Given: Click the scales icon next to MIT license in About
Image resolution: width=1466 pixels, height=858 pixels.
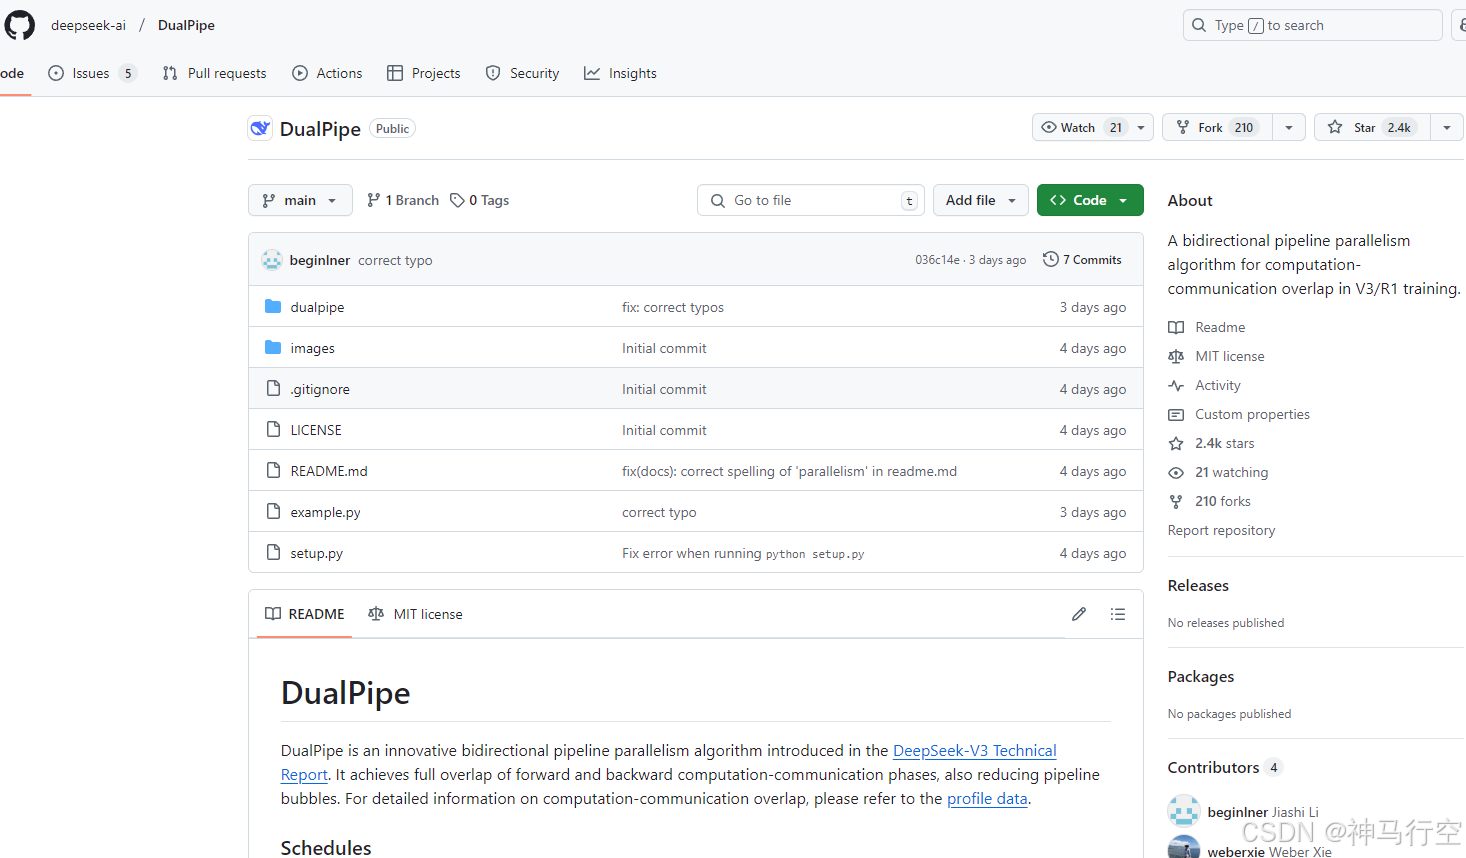Looking at the screenshot, I should (x=1176, y=356).
